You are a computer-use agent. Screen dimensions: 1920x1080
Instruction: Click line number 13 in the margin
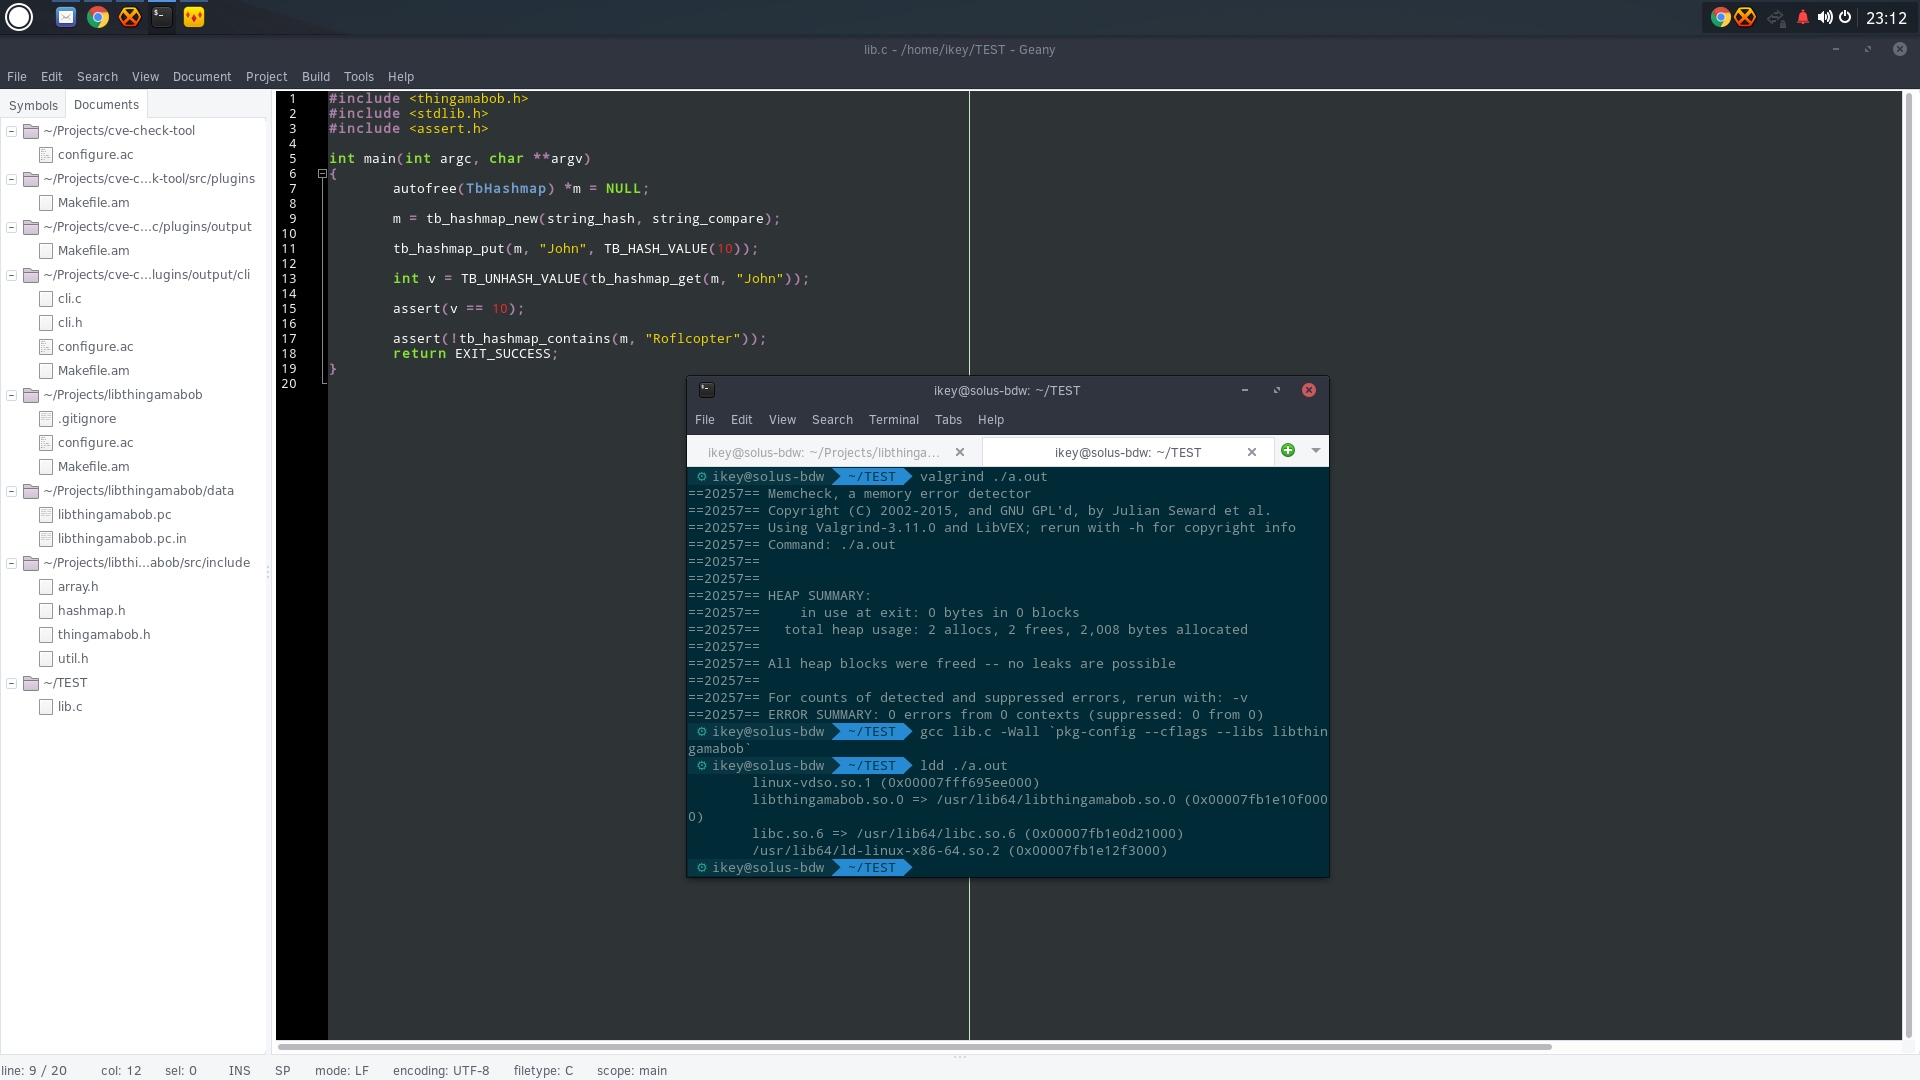289,279
